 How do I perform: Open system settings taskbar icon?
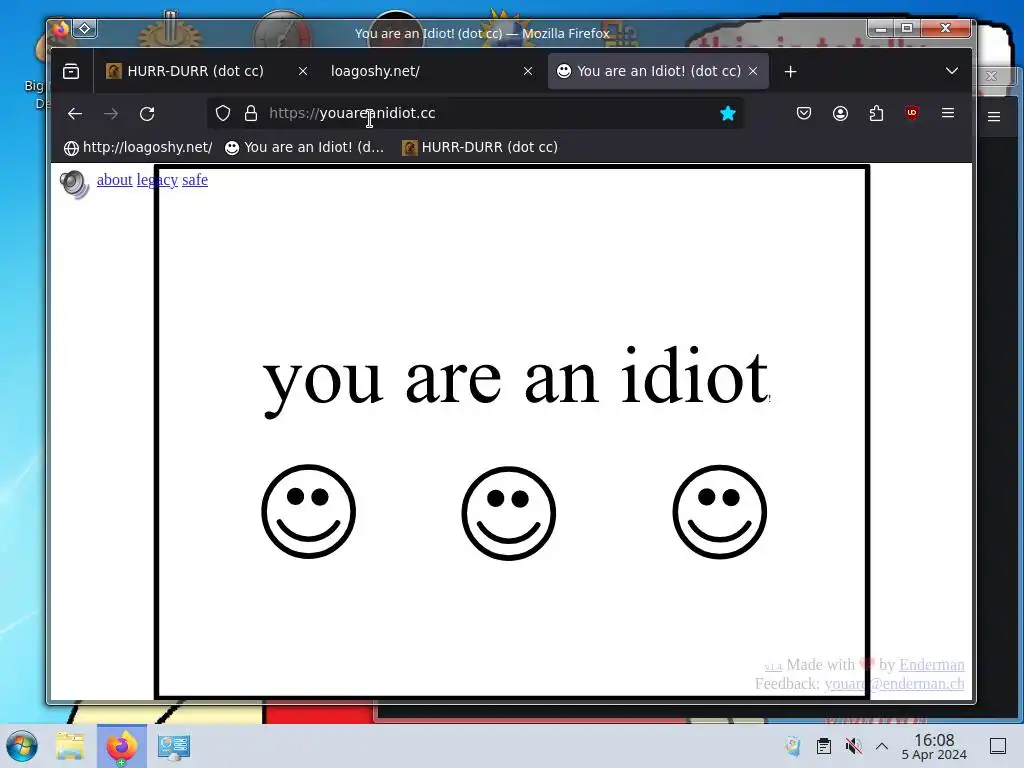click(x=174, y=746)
